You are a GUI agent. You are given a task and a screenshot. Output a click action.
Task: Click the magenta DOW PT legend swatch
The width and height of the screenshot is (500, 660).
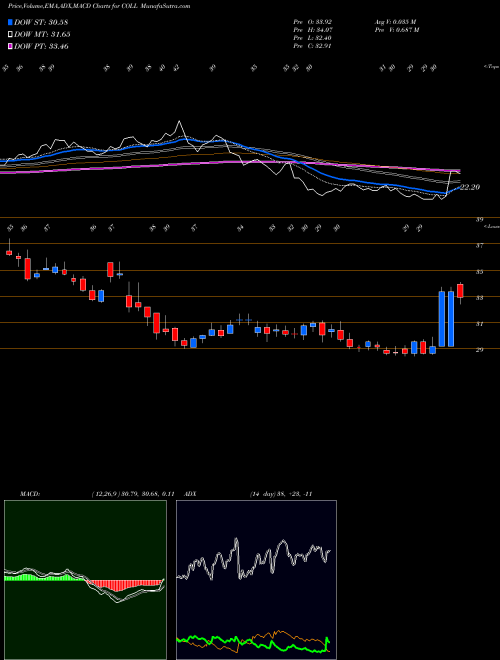(10, 46)
